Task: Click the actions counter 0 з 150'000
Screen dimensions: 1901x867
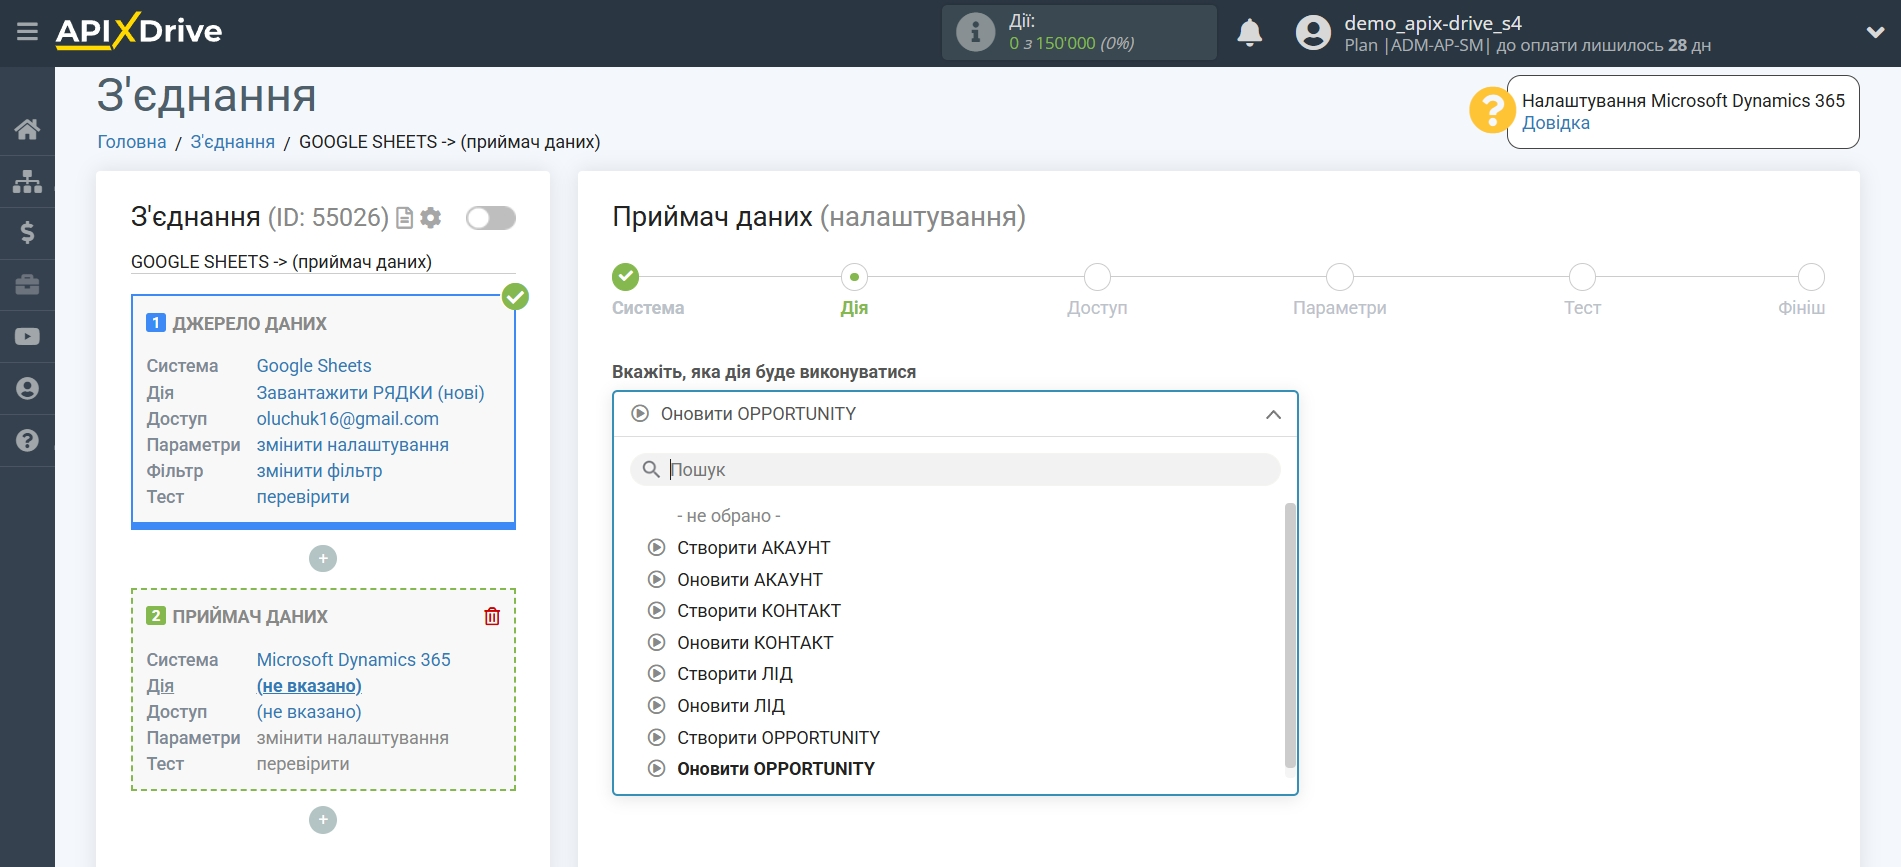Action: pyautogui.click(x=1071, y=44)
